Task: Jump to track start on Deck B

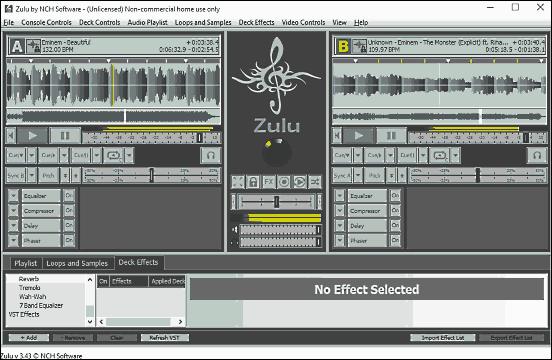Action: (337, 135)
